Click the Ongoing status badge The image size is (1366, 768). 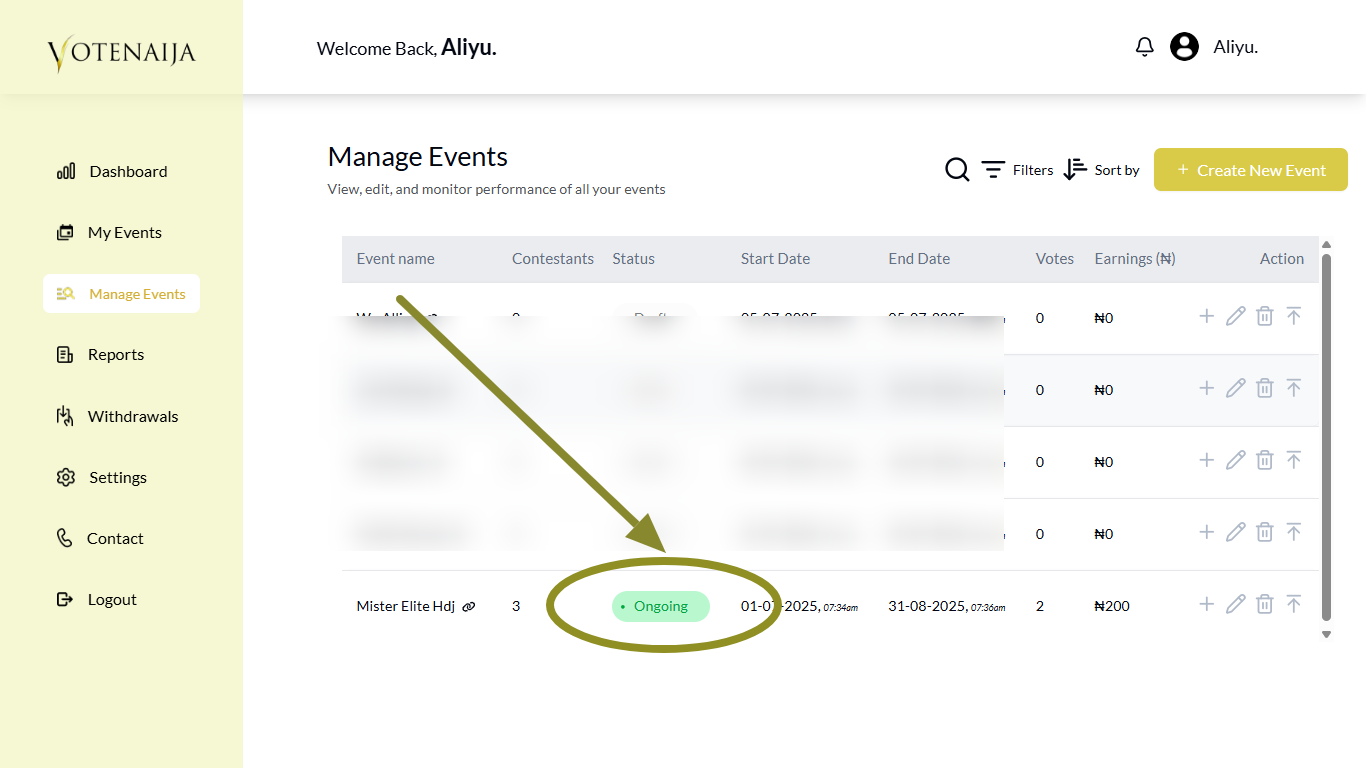(x=660, y=606)
